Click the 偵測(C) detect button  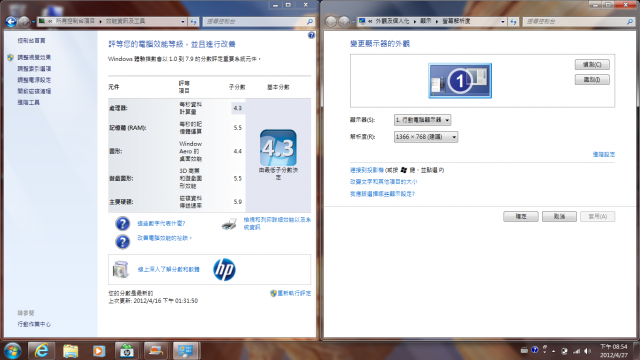(592, 64)
